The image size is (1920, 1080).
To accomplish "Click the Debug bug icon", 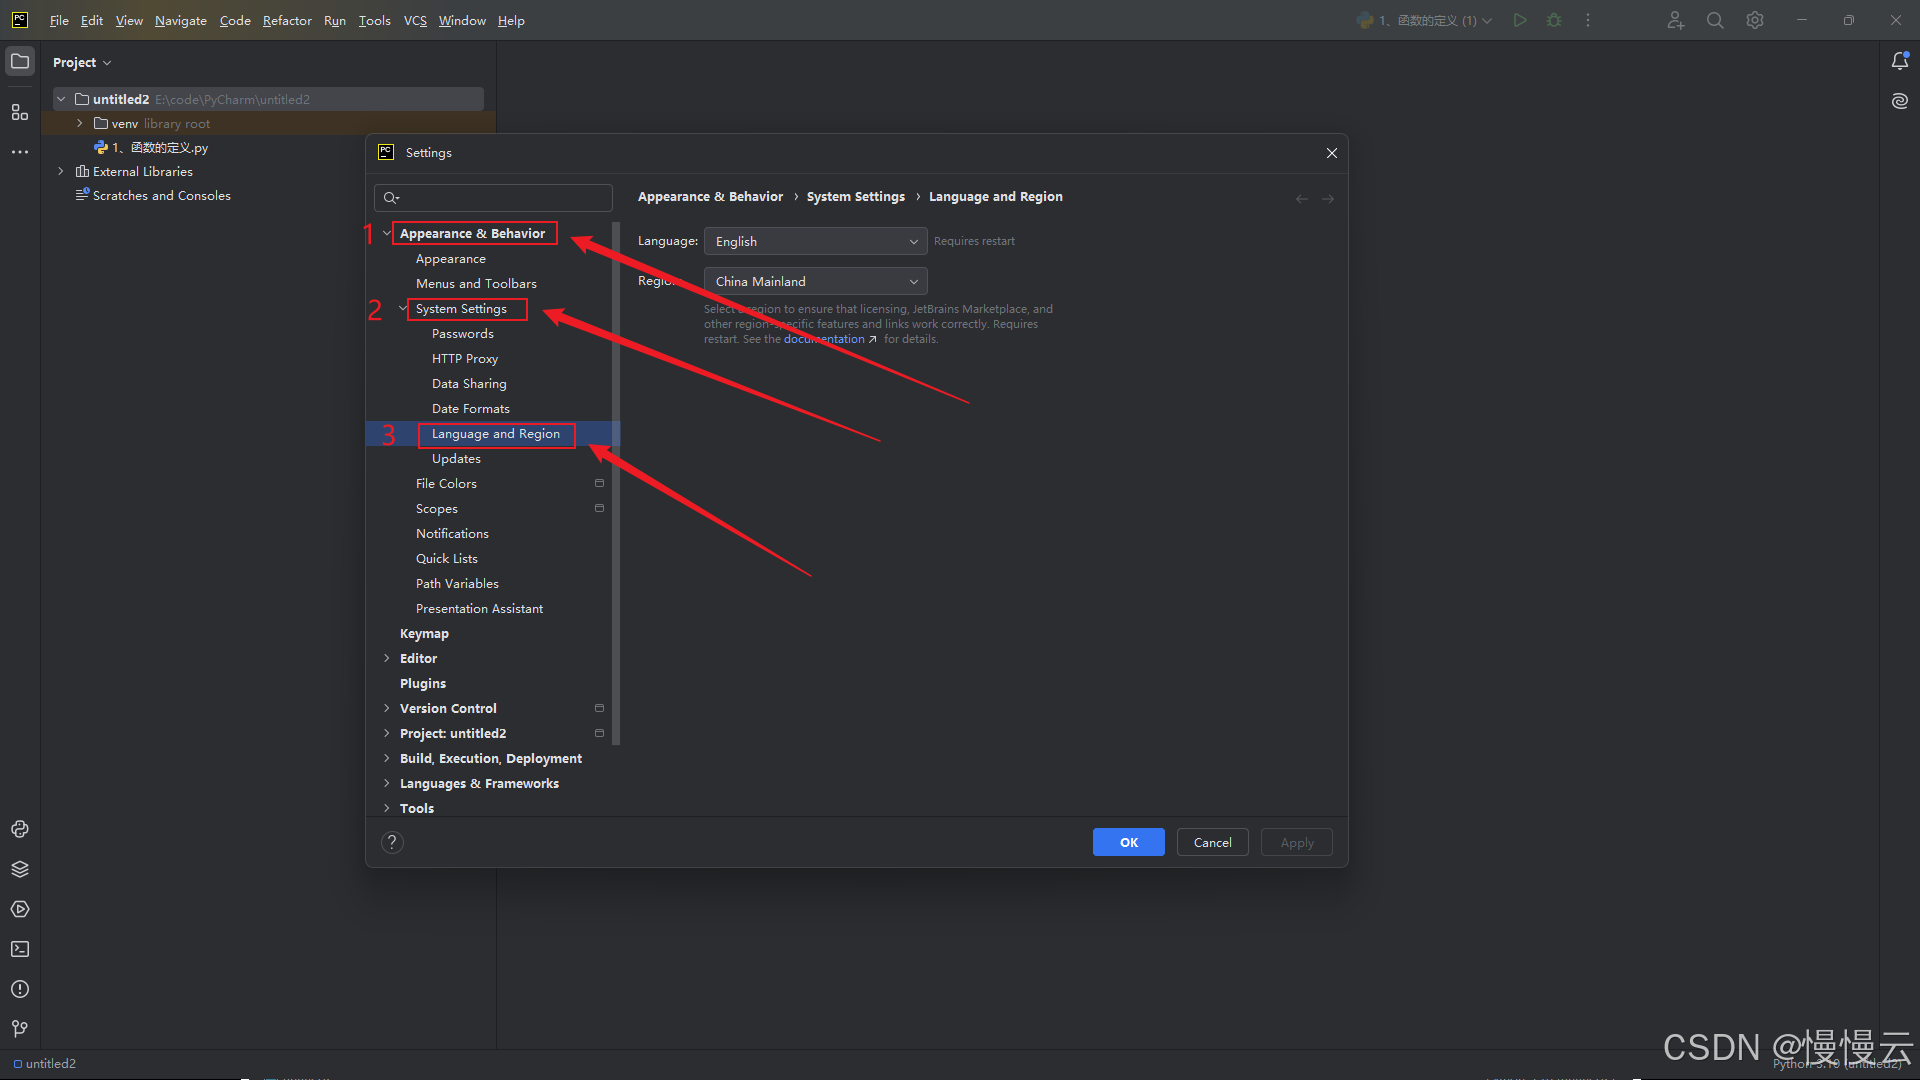I will point(1554,20).
